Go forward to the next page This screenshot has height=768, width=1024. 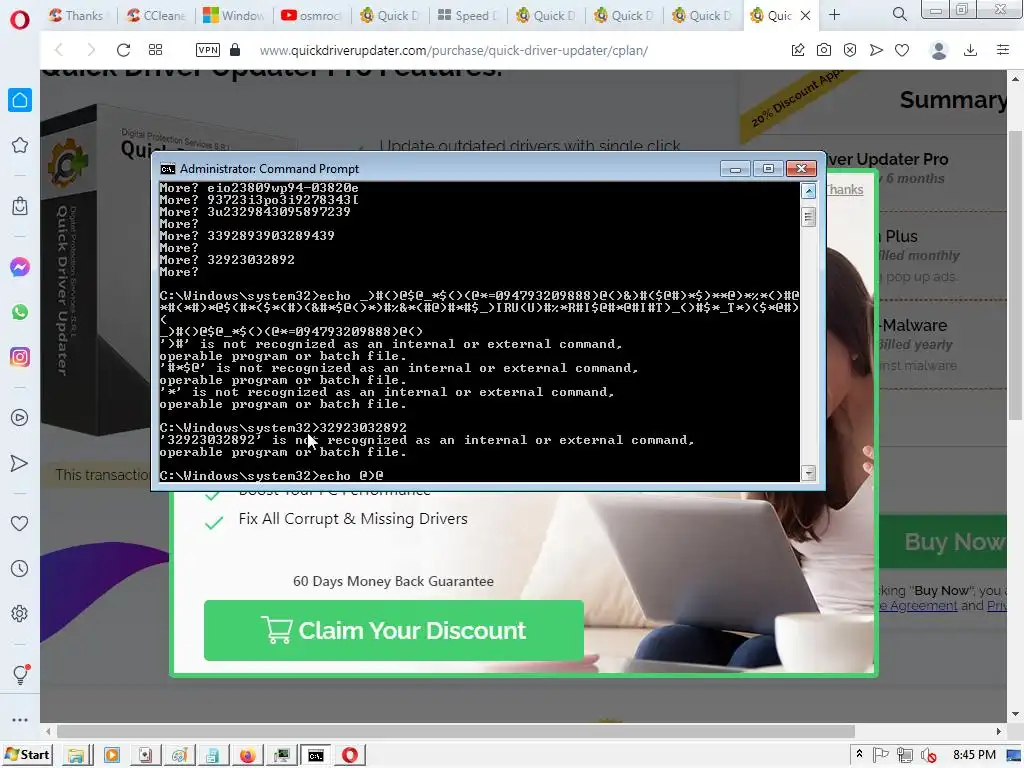click(91, 50)
